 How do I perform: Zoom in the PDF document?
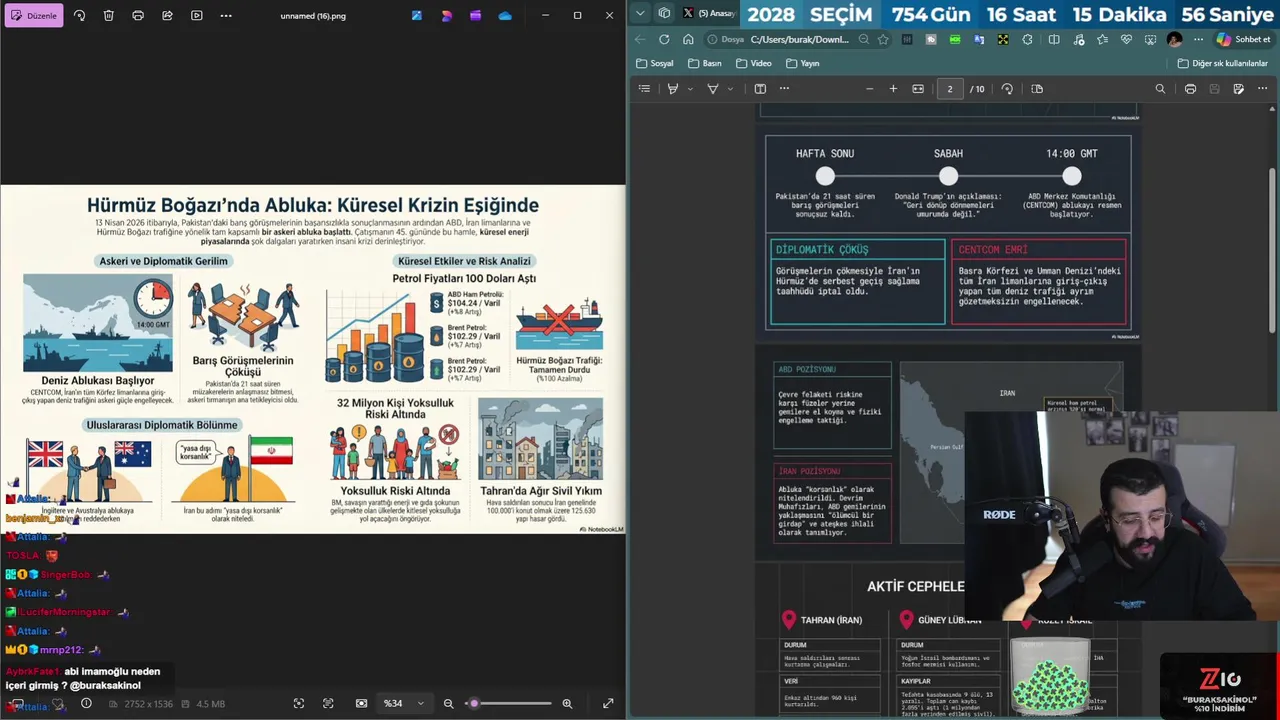tap(893, 89)
